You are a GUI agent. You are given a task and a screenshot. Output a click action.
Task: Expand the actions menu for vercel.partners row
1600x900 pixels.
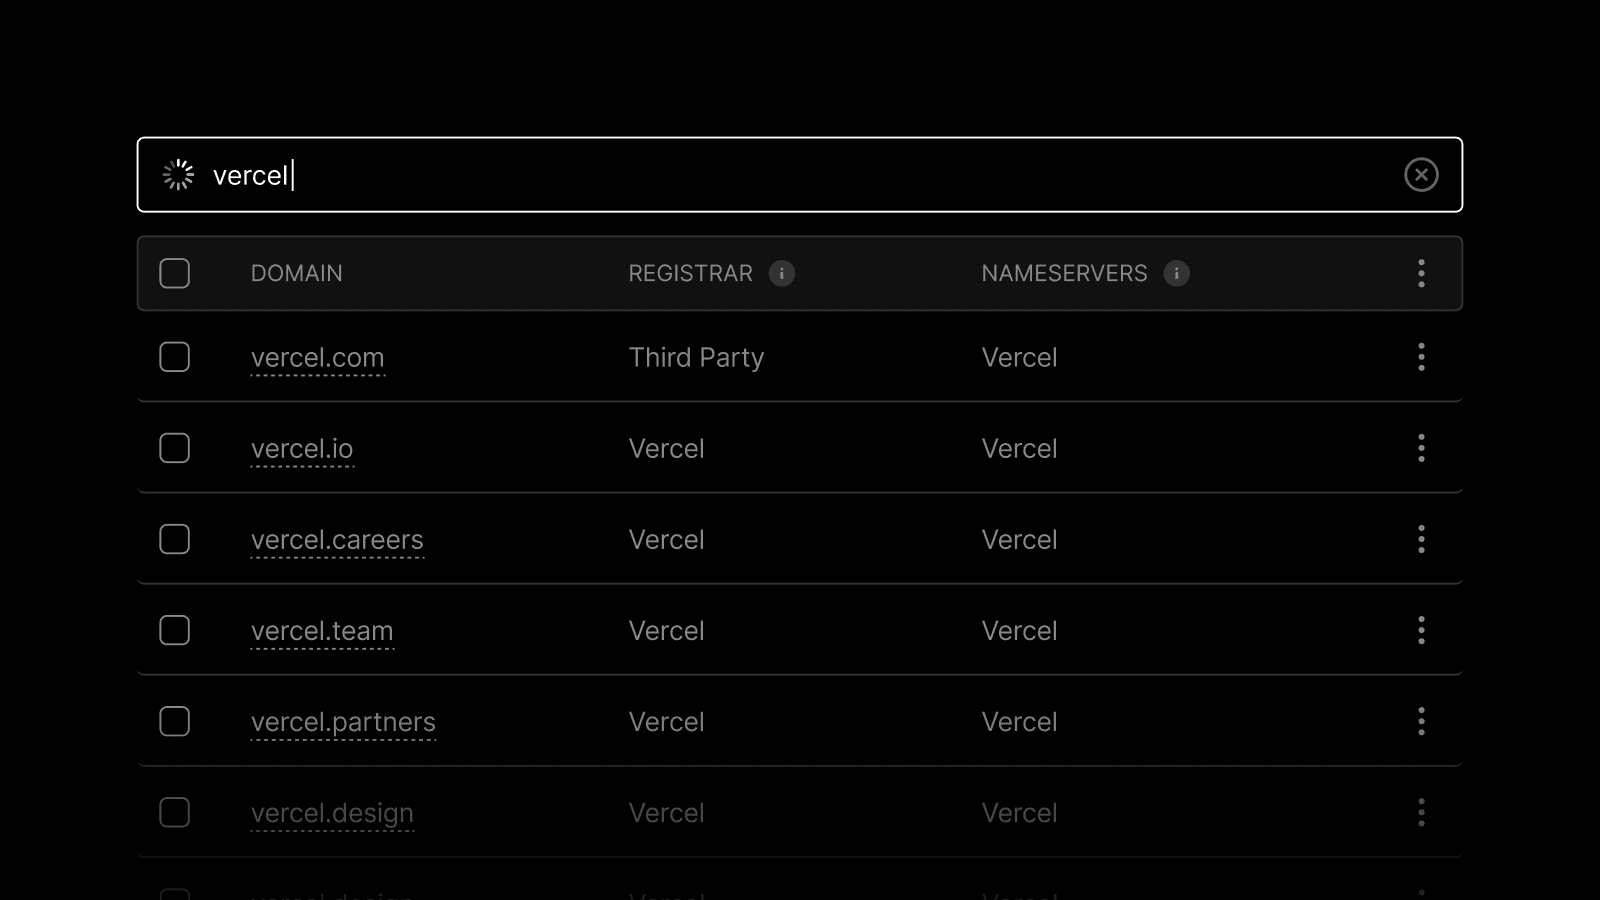click(x=1421, y=721)
